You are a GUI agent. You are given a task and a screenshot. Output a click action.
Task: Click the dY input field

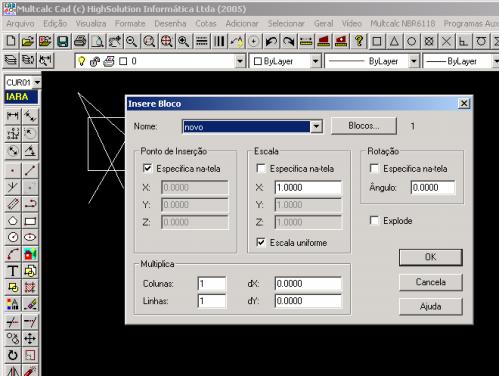point(308,301)
